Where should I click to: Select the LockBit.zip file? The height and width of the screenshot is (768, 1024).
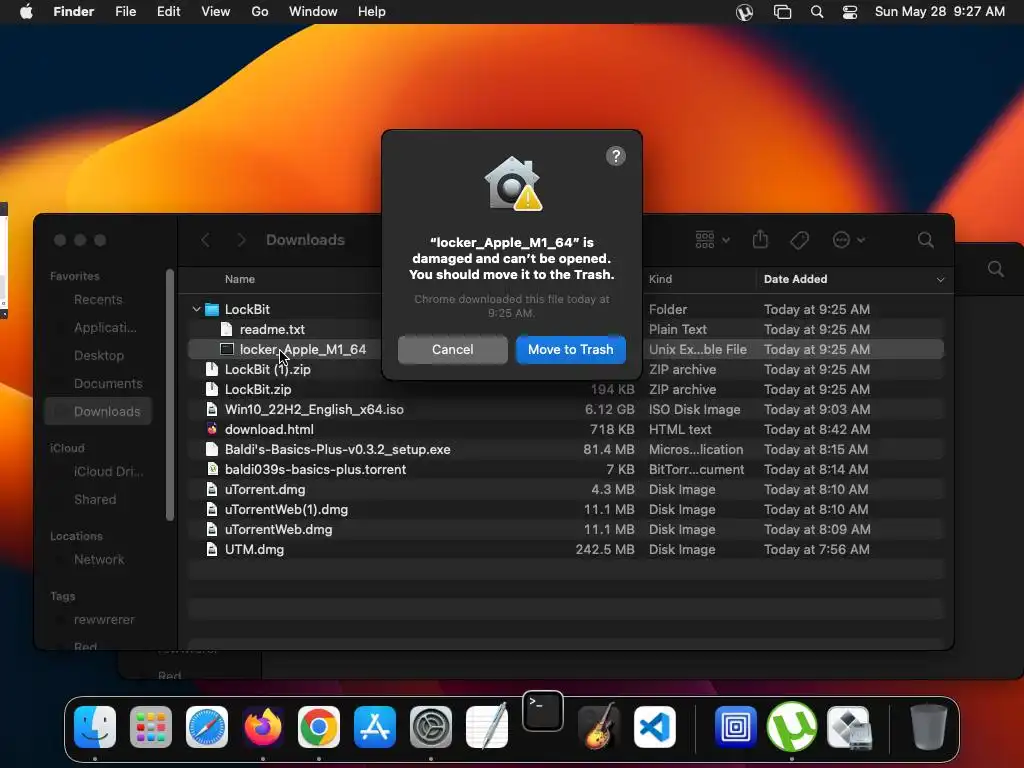[258, 389]
